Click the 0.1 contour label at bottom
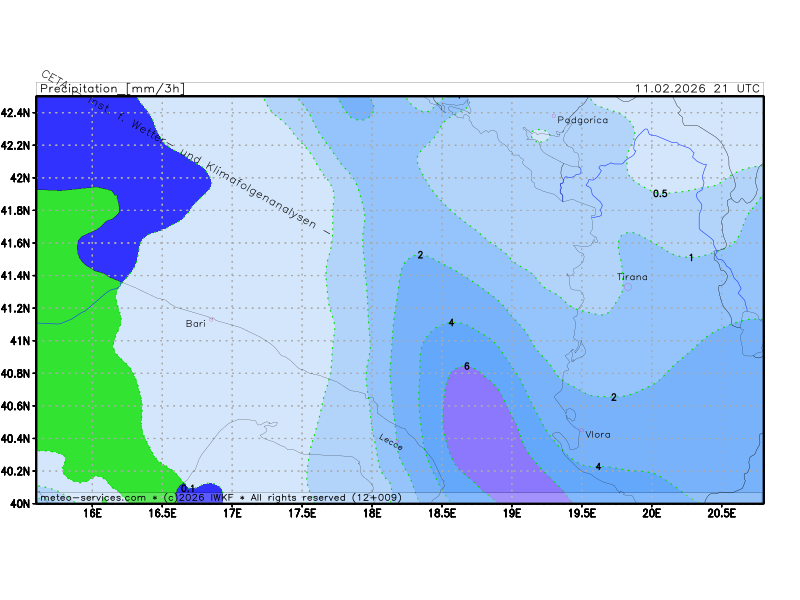This screenshot has height=600, width=800. pos(188,489)
